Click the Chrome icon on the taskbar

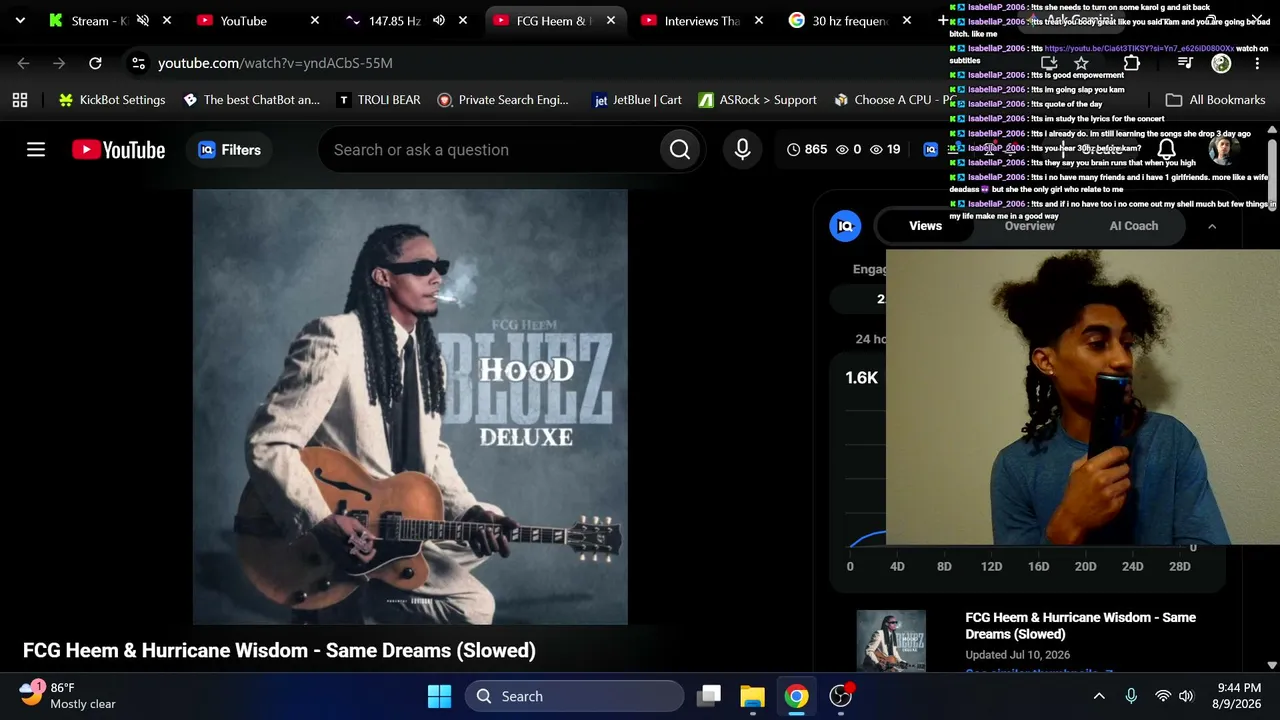tap(796, 696)
